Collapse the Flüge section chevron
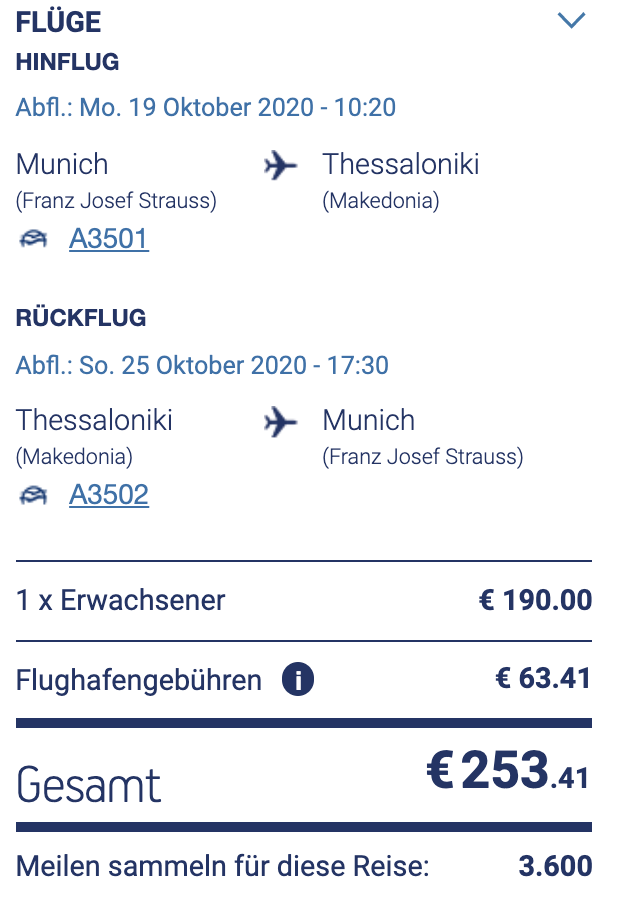The height and width of the screenshot is (906, 632). click(x=571, y=20)
